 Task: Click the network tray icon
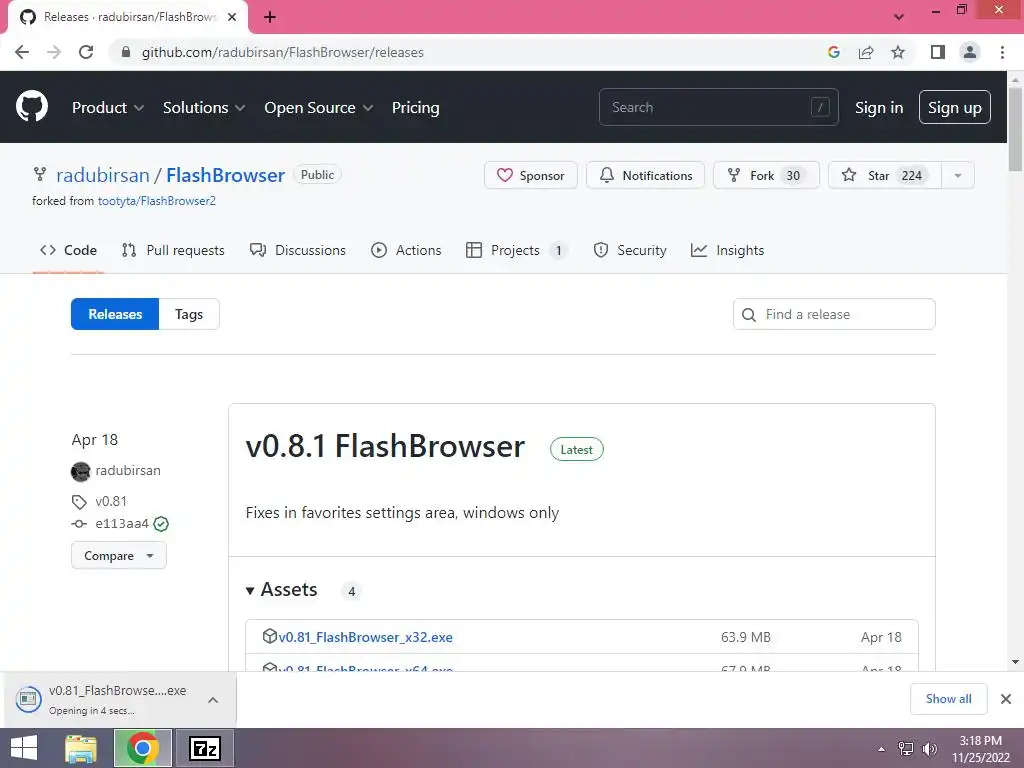coord(905,749)
